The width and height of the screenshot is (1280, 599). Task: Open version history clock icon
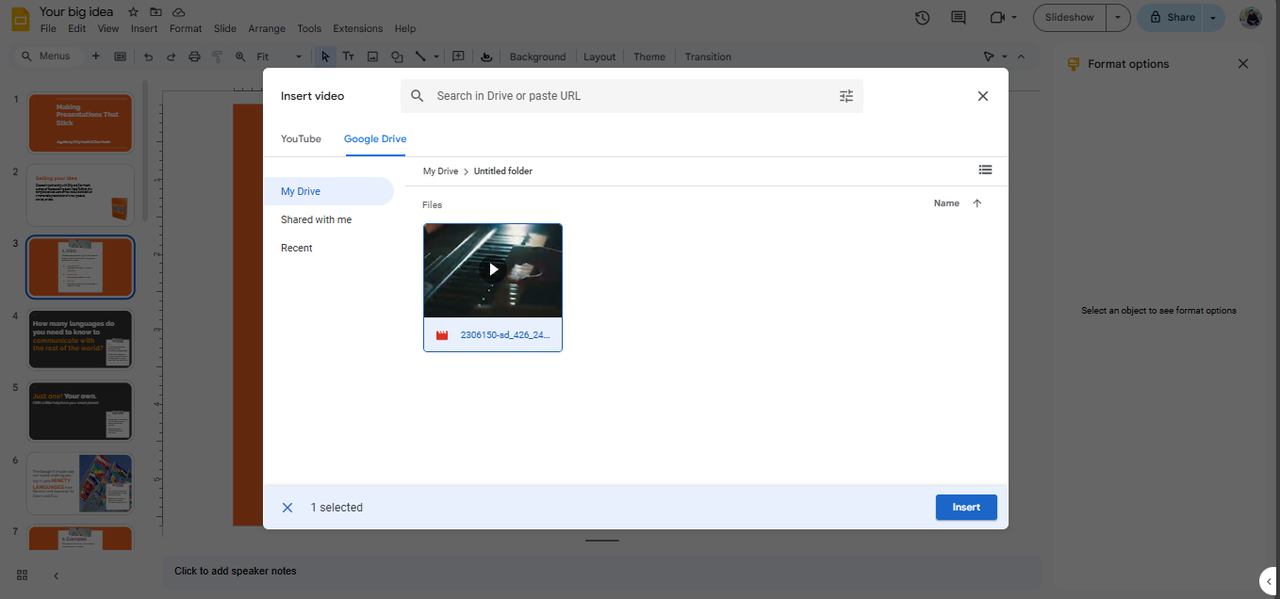(922, 17)
